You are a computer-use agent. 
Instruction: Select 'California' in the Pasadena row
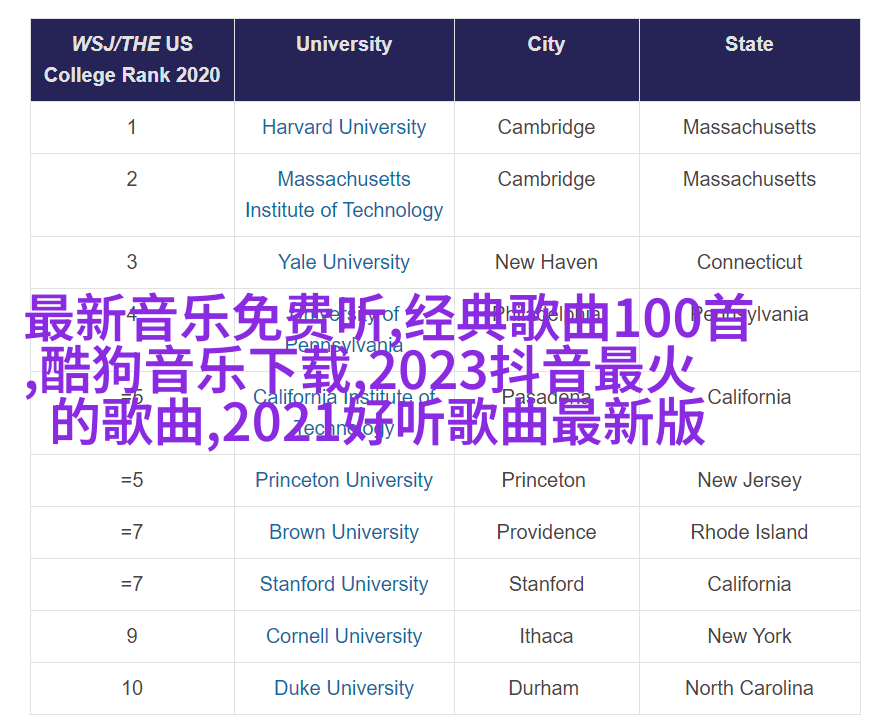pos(749,397)
